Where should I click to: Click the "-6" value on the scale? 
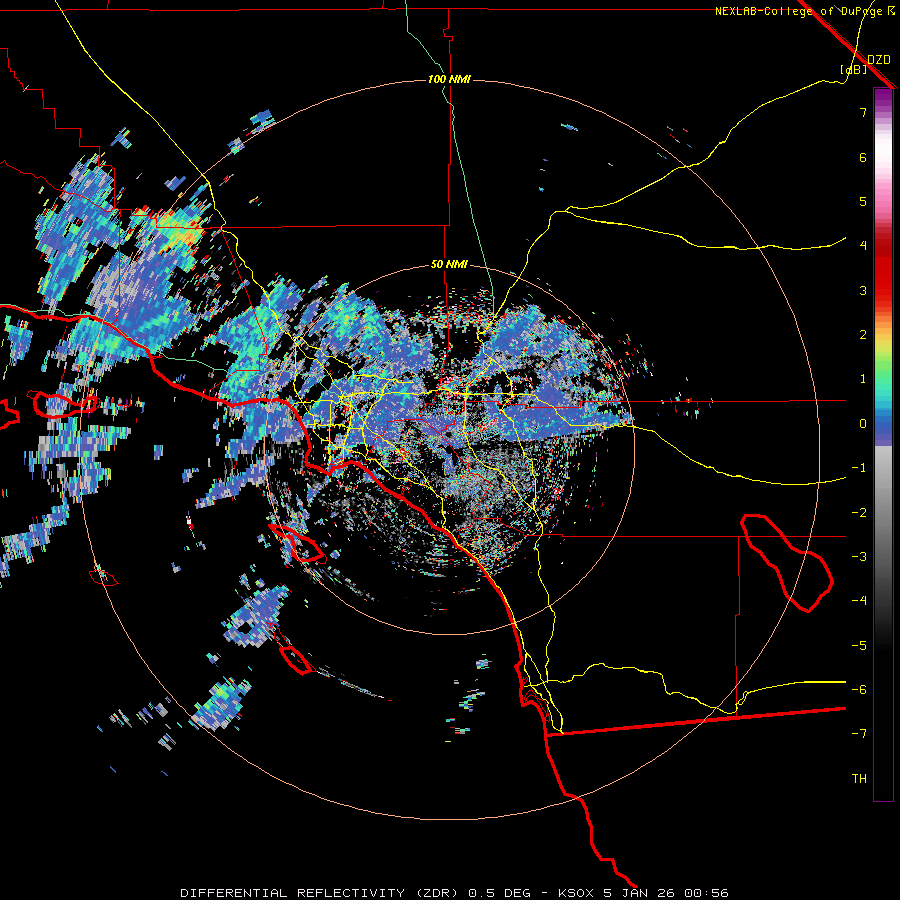click(859, 690)
